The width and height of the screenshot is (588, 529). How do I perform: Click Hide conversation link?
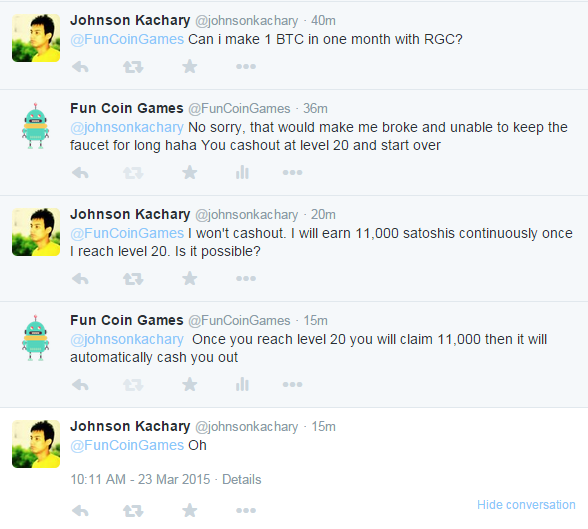pos(526,505)
